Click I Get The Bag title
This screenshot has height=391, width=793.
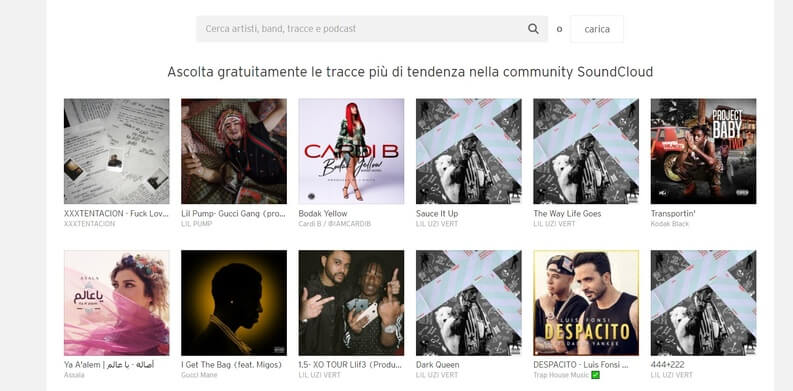coord(232,365)
